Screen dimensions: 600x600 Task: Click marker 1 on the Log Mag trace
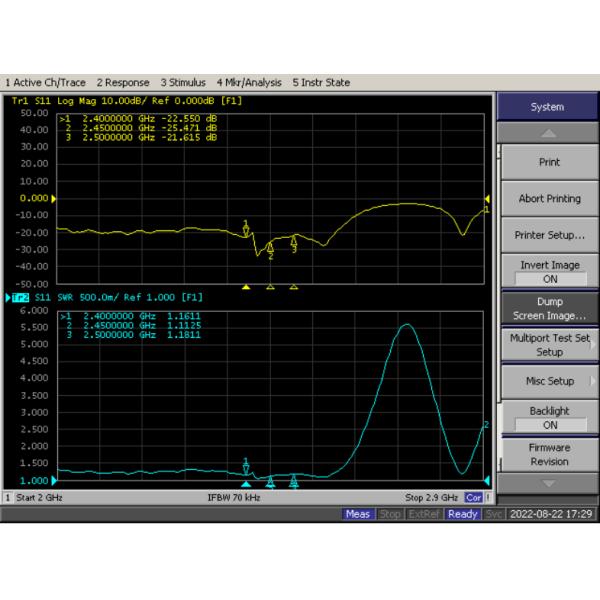pos(246,229)
